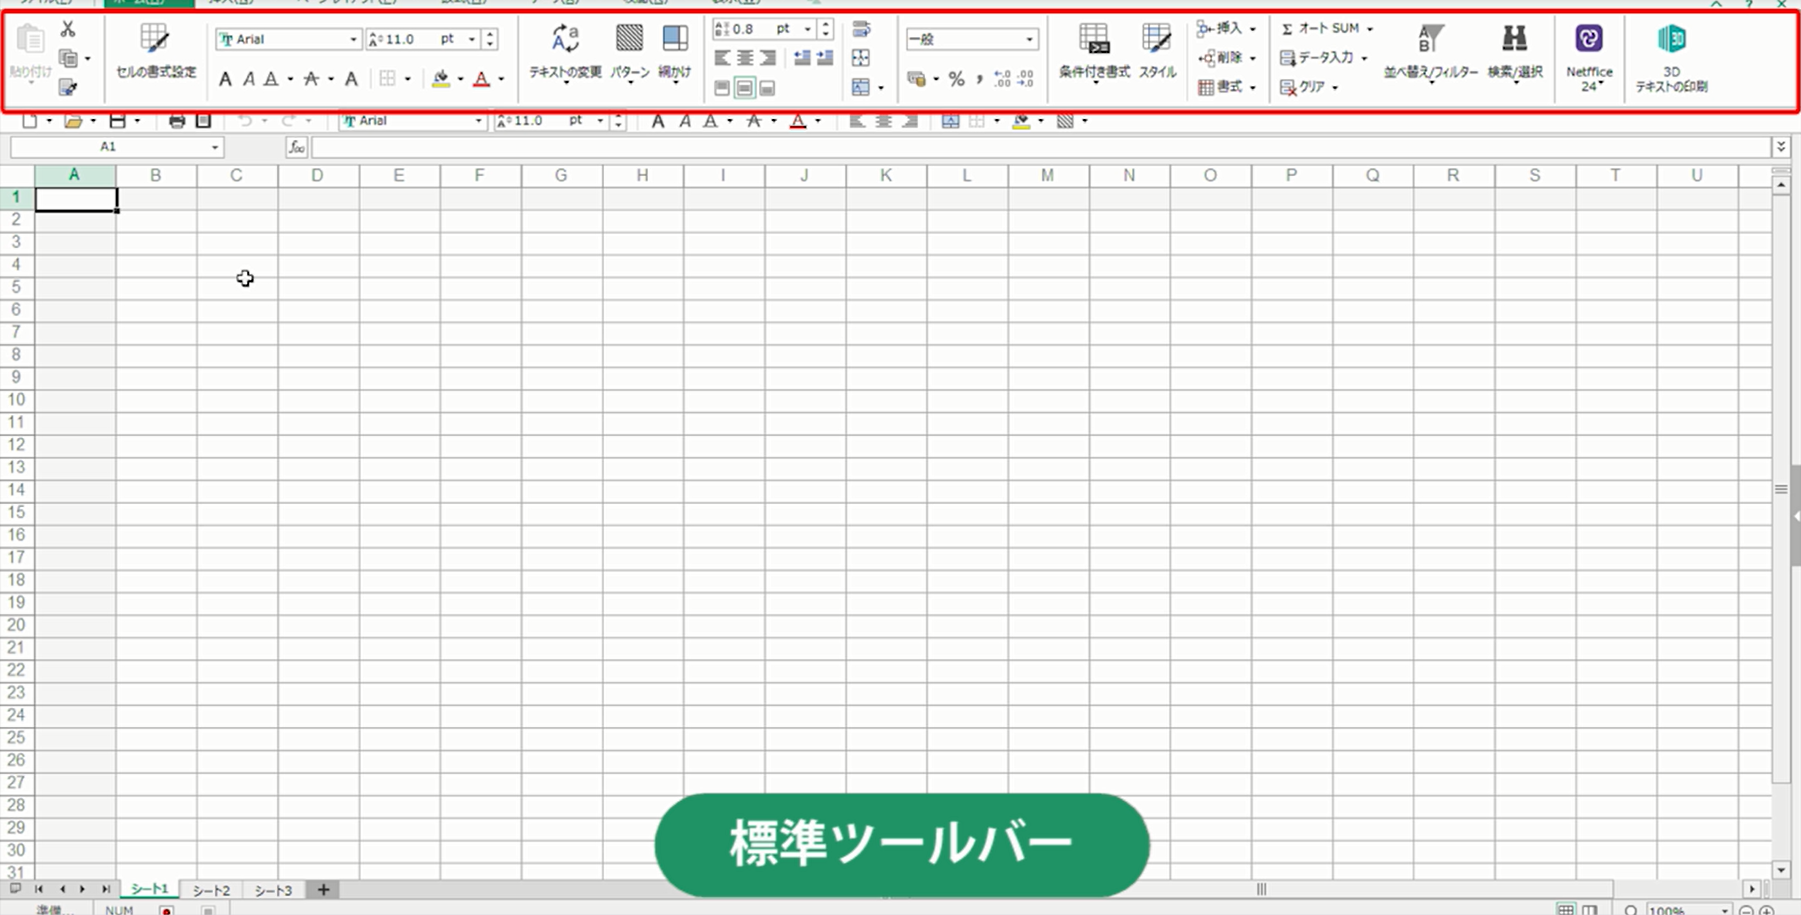Switch to the シート2 sheet tab
The width and height of the screenshot is (1801, 915).
211,889
